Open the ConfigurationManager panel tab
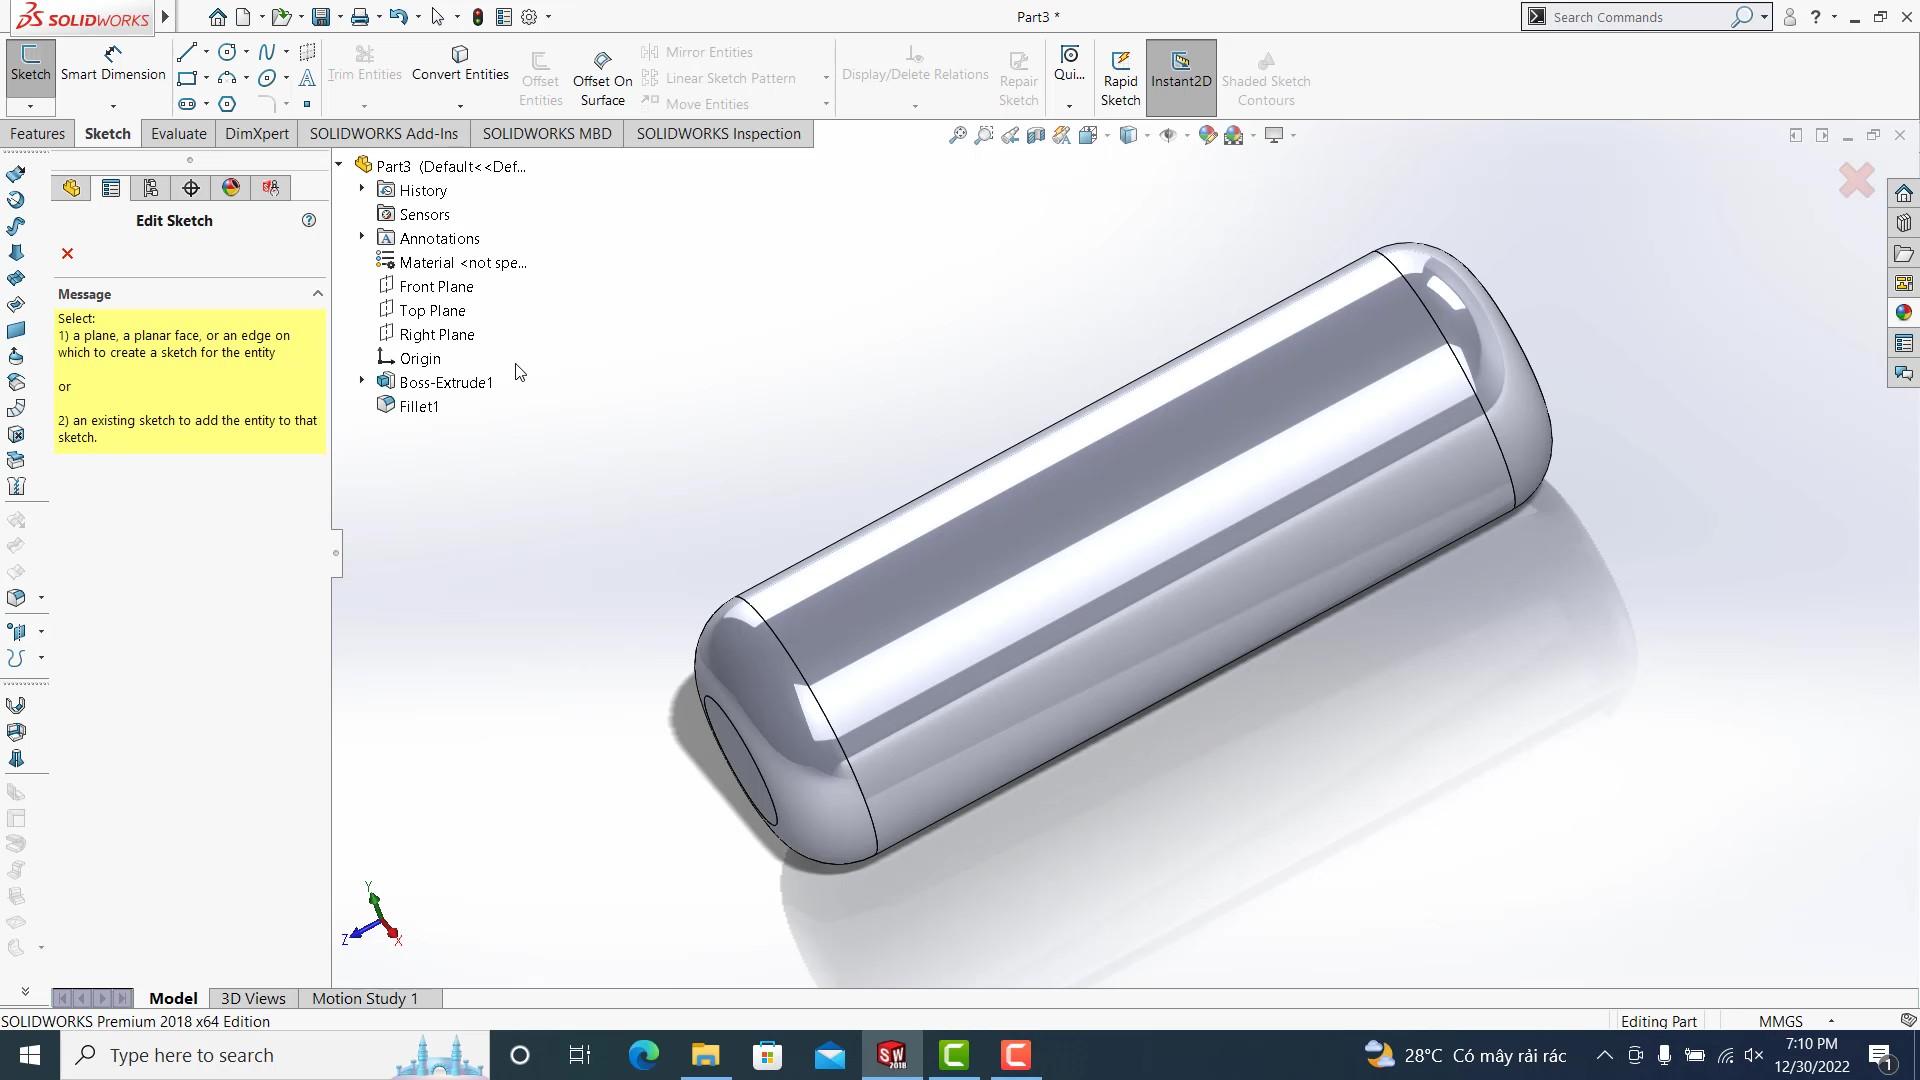Viewport: 1920px width, 1080px height. (151, 188)
